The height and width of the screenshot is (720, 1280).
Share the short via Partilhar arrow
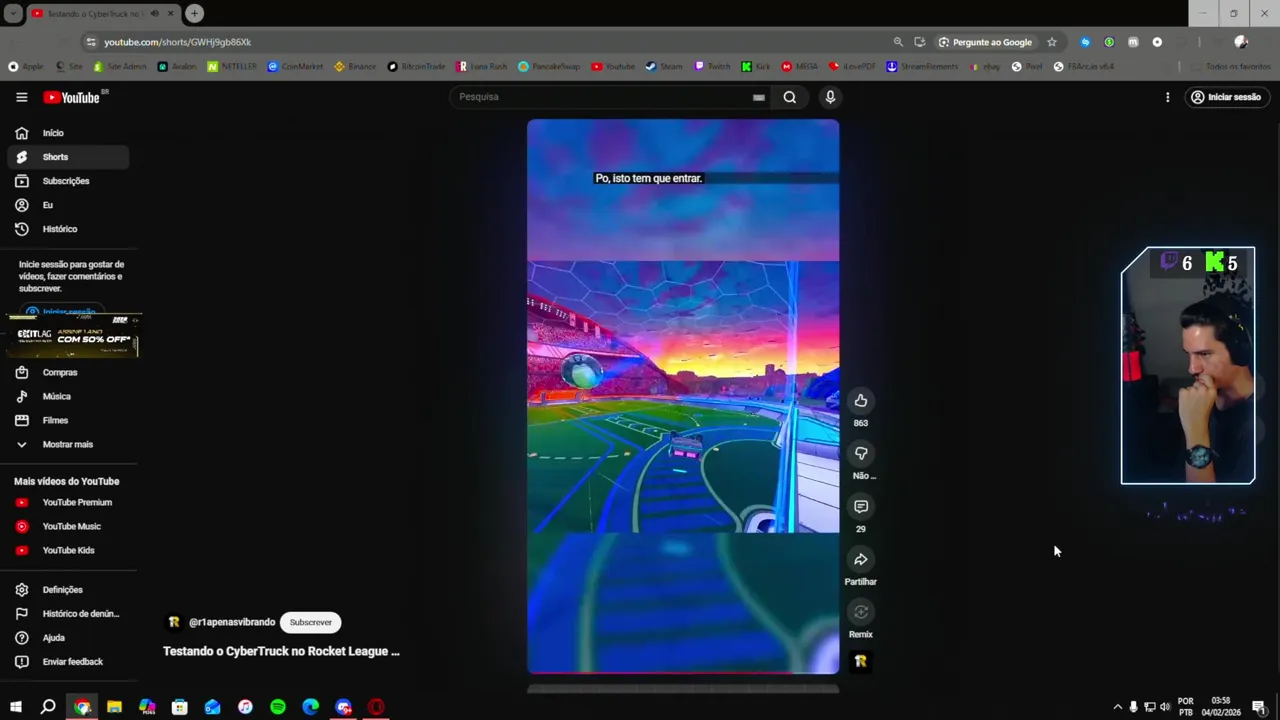pos(861,560)
